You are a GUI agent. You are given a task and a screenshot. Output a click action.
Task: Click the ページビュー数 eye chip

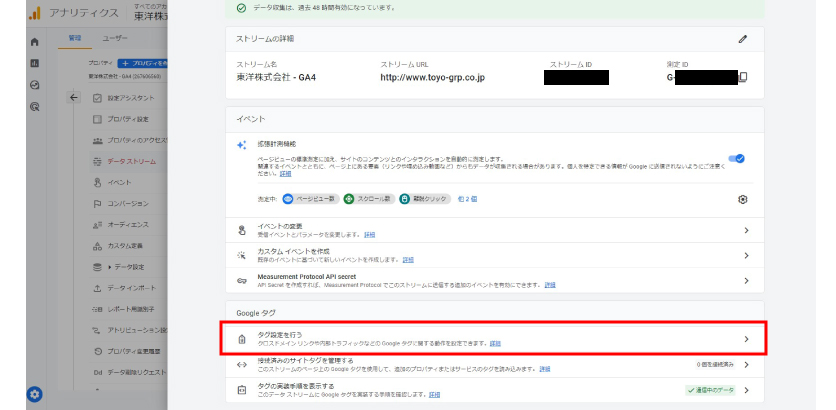tap(311, 199)
